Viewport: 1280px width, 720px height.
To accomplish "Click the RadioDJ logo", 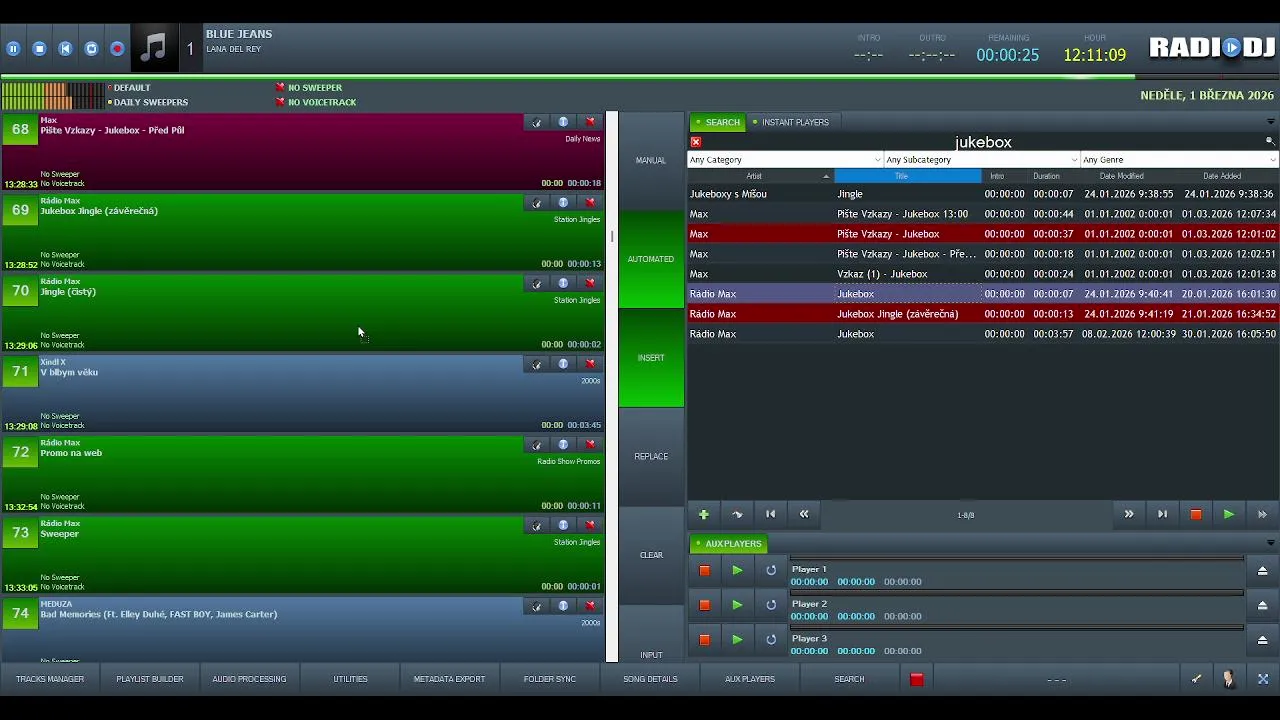I will click(1212, 47).
